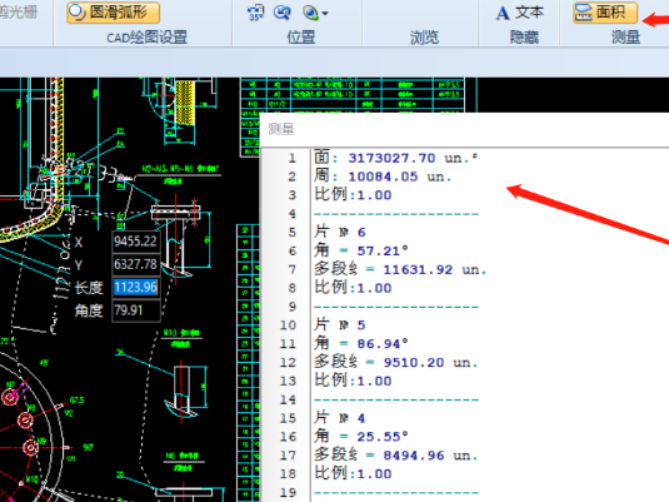Click the rotate 35 degrees position icon
The image size is (669, 502).
pyautogui.click(x=256, y=13)
